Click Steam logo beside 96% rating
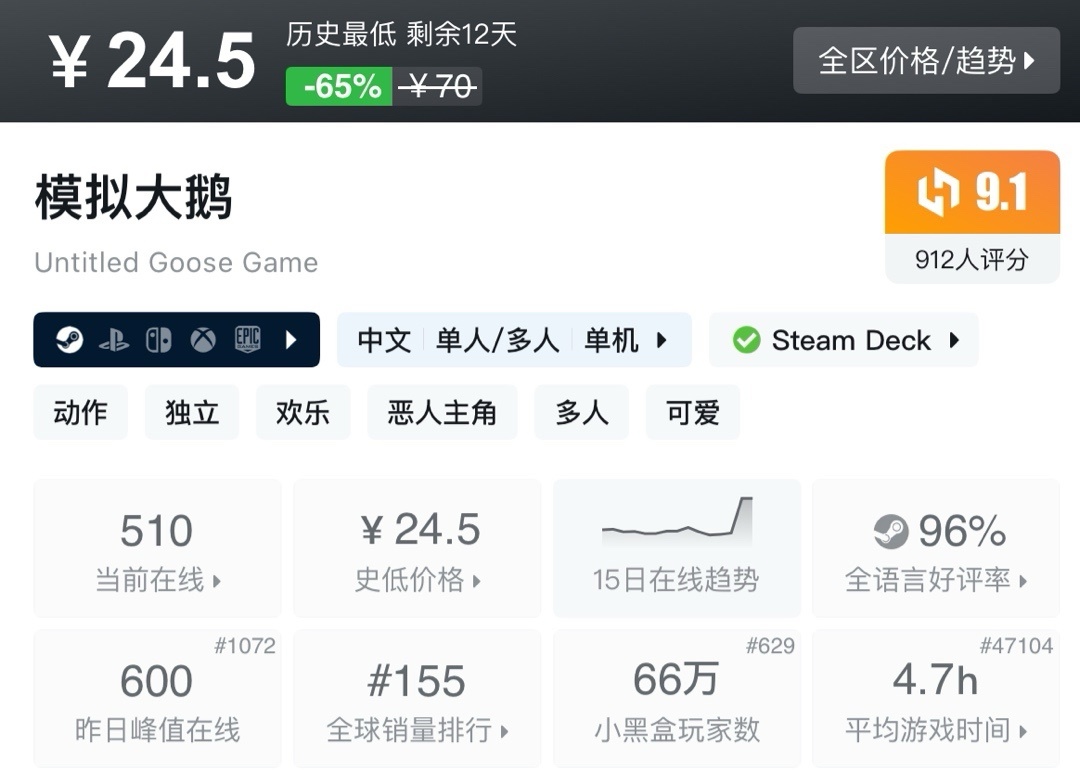The height and width of the screenshot is (784, 1080). tap(891, 532)
